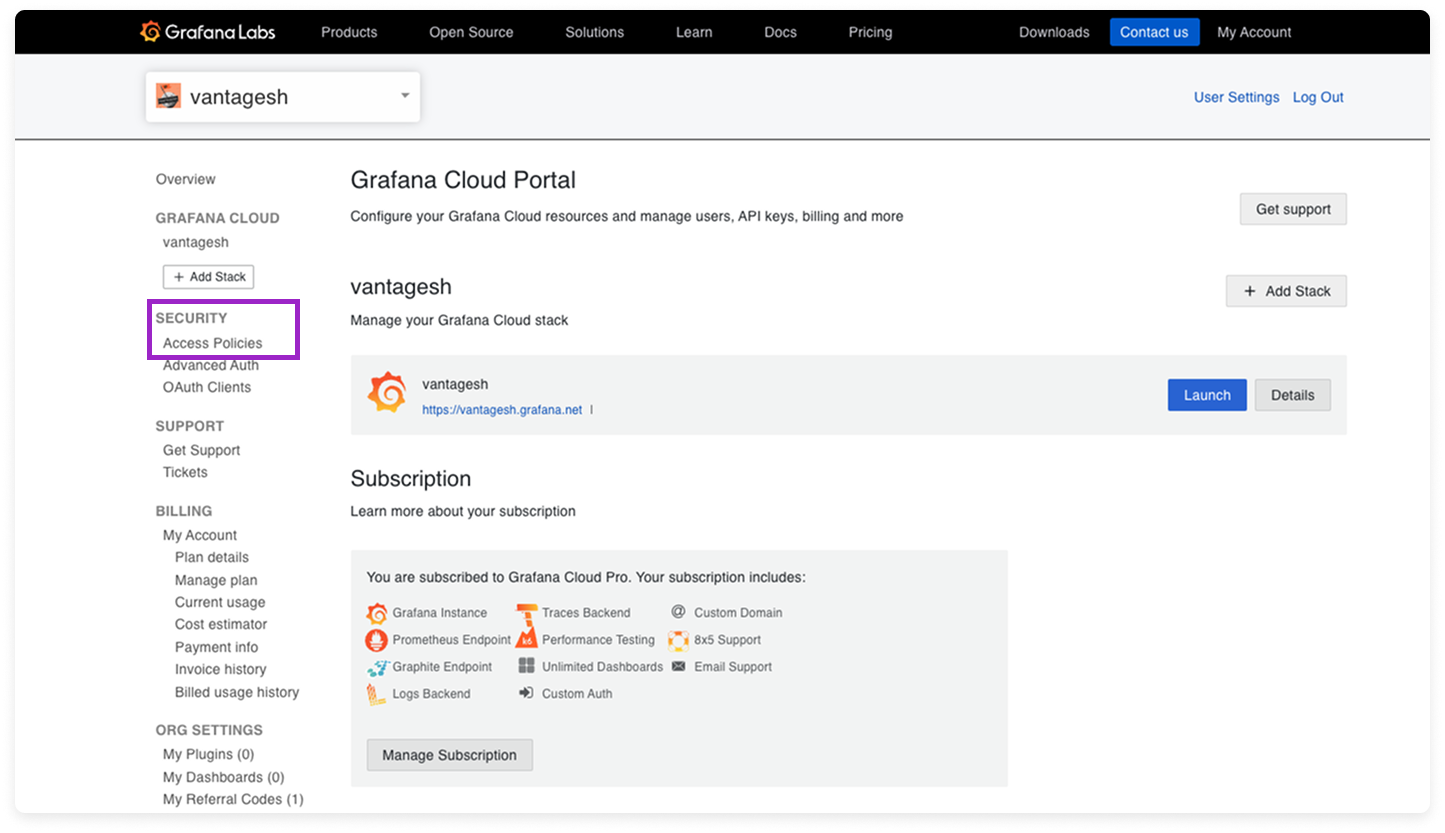Click the Contact us button

tap(1154, 32)
